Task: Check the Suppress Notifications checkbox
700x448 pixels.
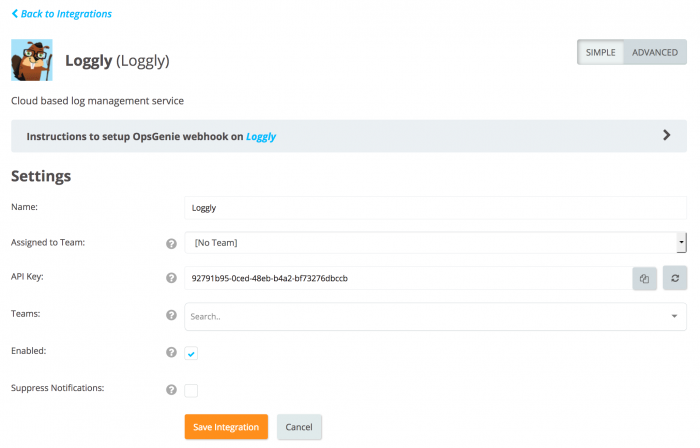Action: point(191,390)
